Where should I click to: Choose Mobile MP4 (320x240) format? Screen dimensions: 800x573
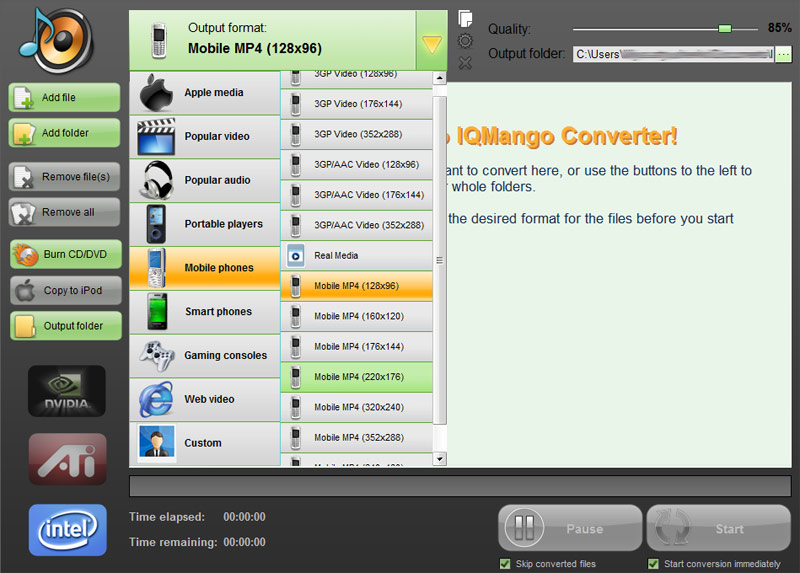point(357,407)
